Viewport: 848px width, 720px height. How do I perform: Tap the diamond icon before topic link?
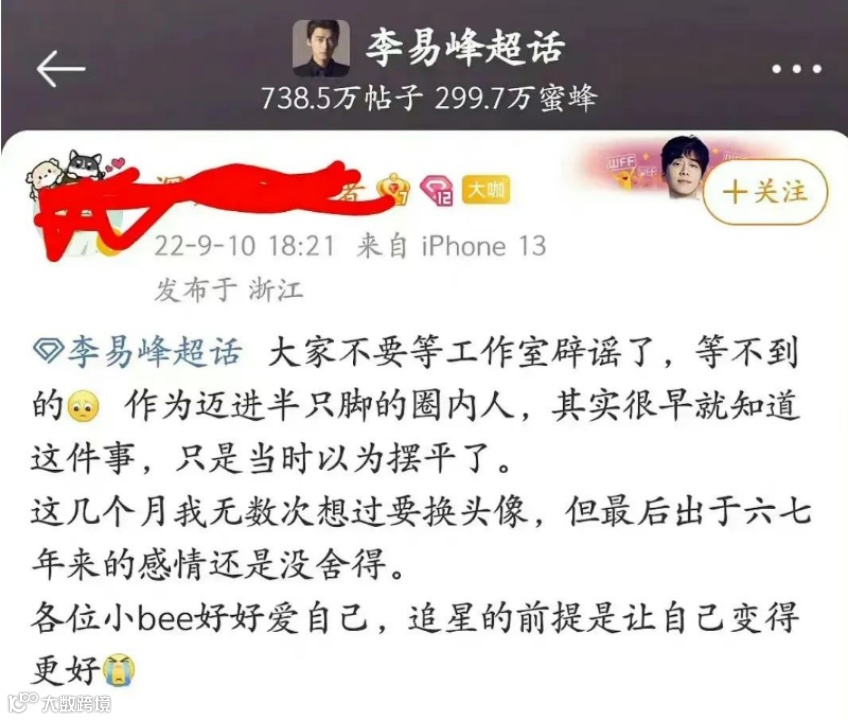click(48, 350)
